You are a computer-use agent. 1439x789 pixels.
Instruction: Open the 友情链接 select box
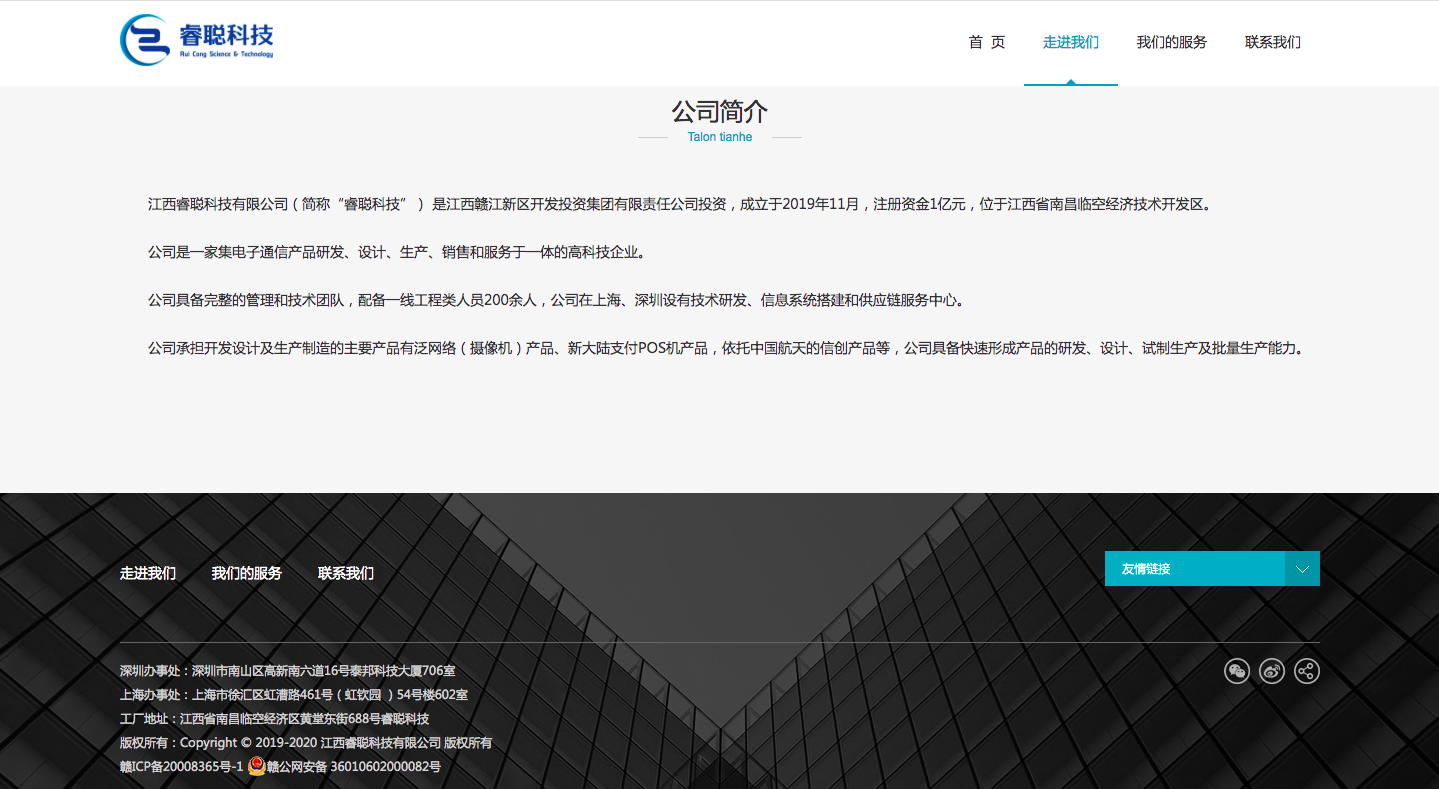tap(1212, 569)
